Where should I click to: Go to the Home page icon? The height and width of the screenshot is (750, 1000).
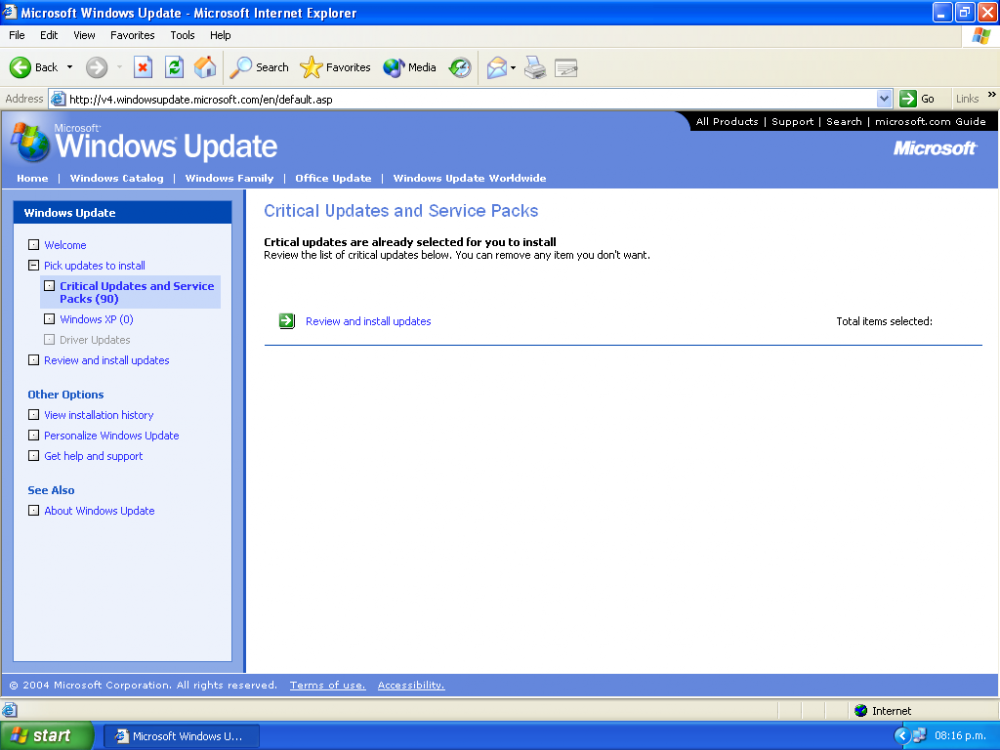click(205, 67)
